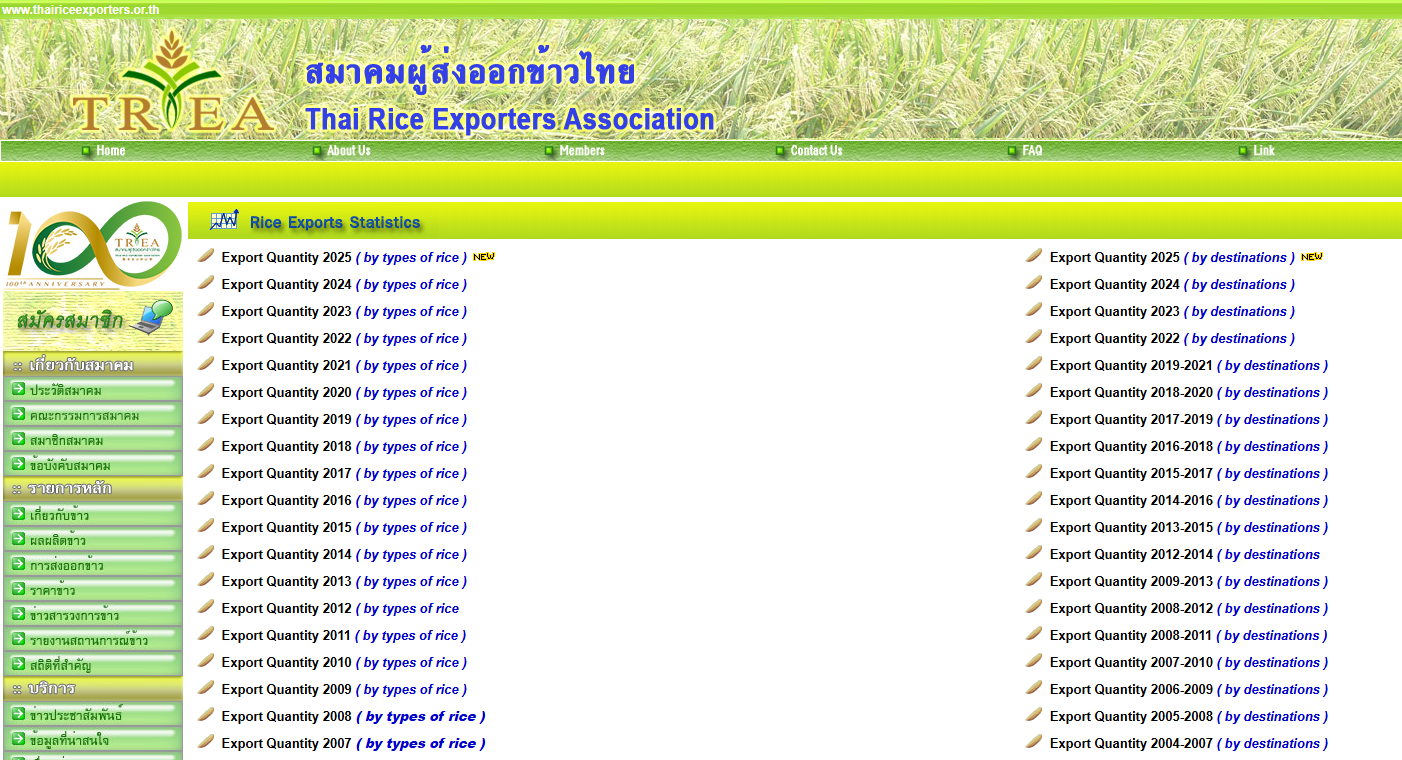The width and height of the screenshot is (1402, 760).
Task: Click the สมัครสมาชิก laptop banner
Action: click(x=94, y=320)
